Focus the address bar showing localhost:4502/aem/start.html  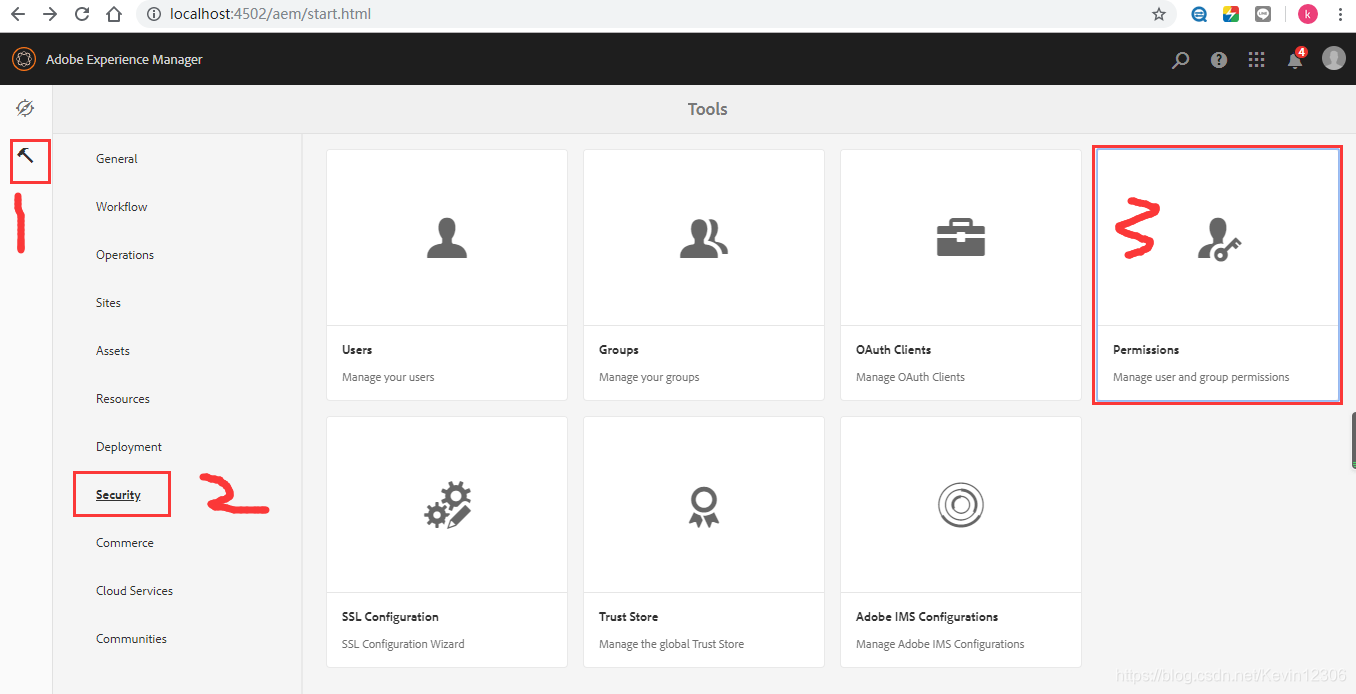pos(657,14)
